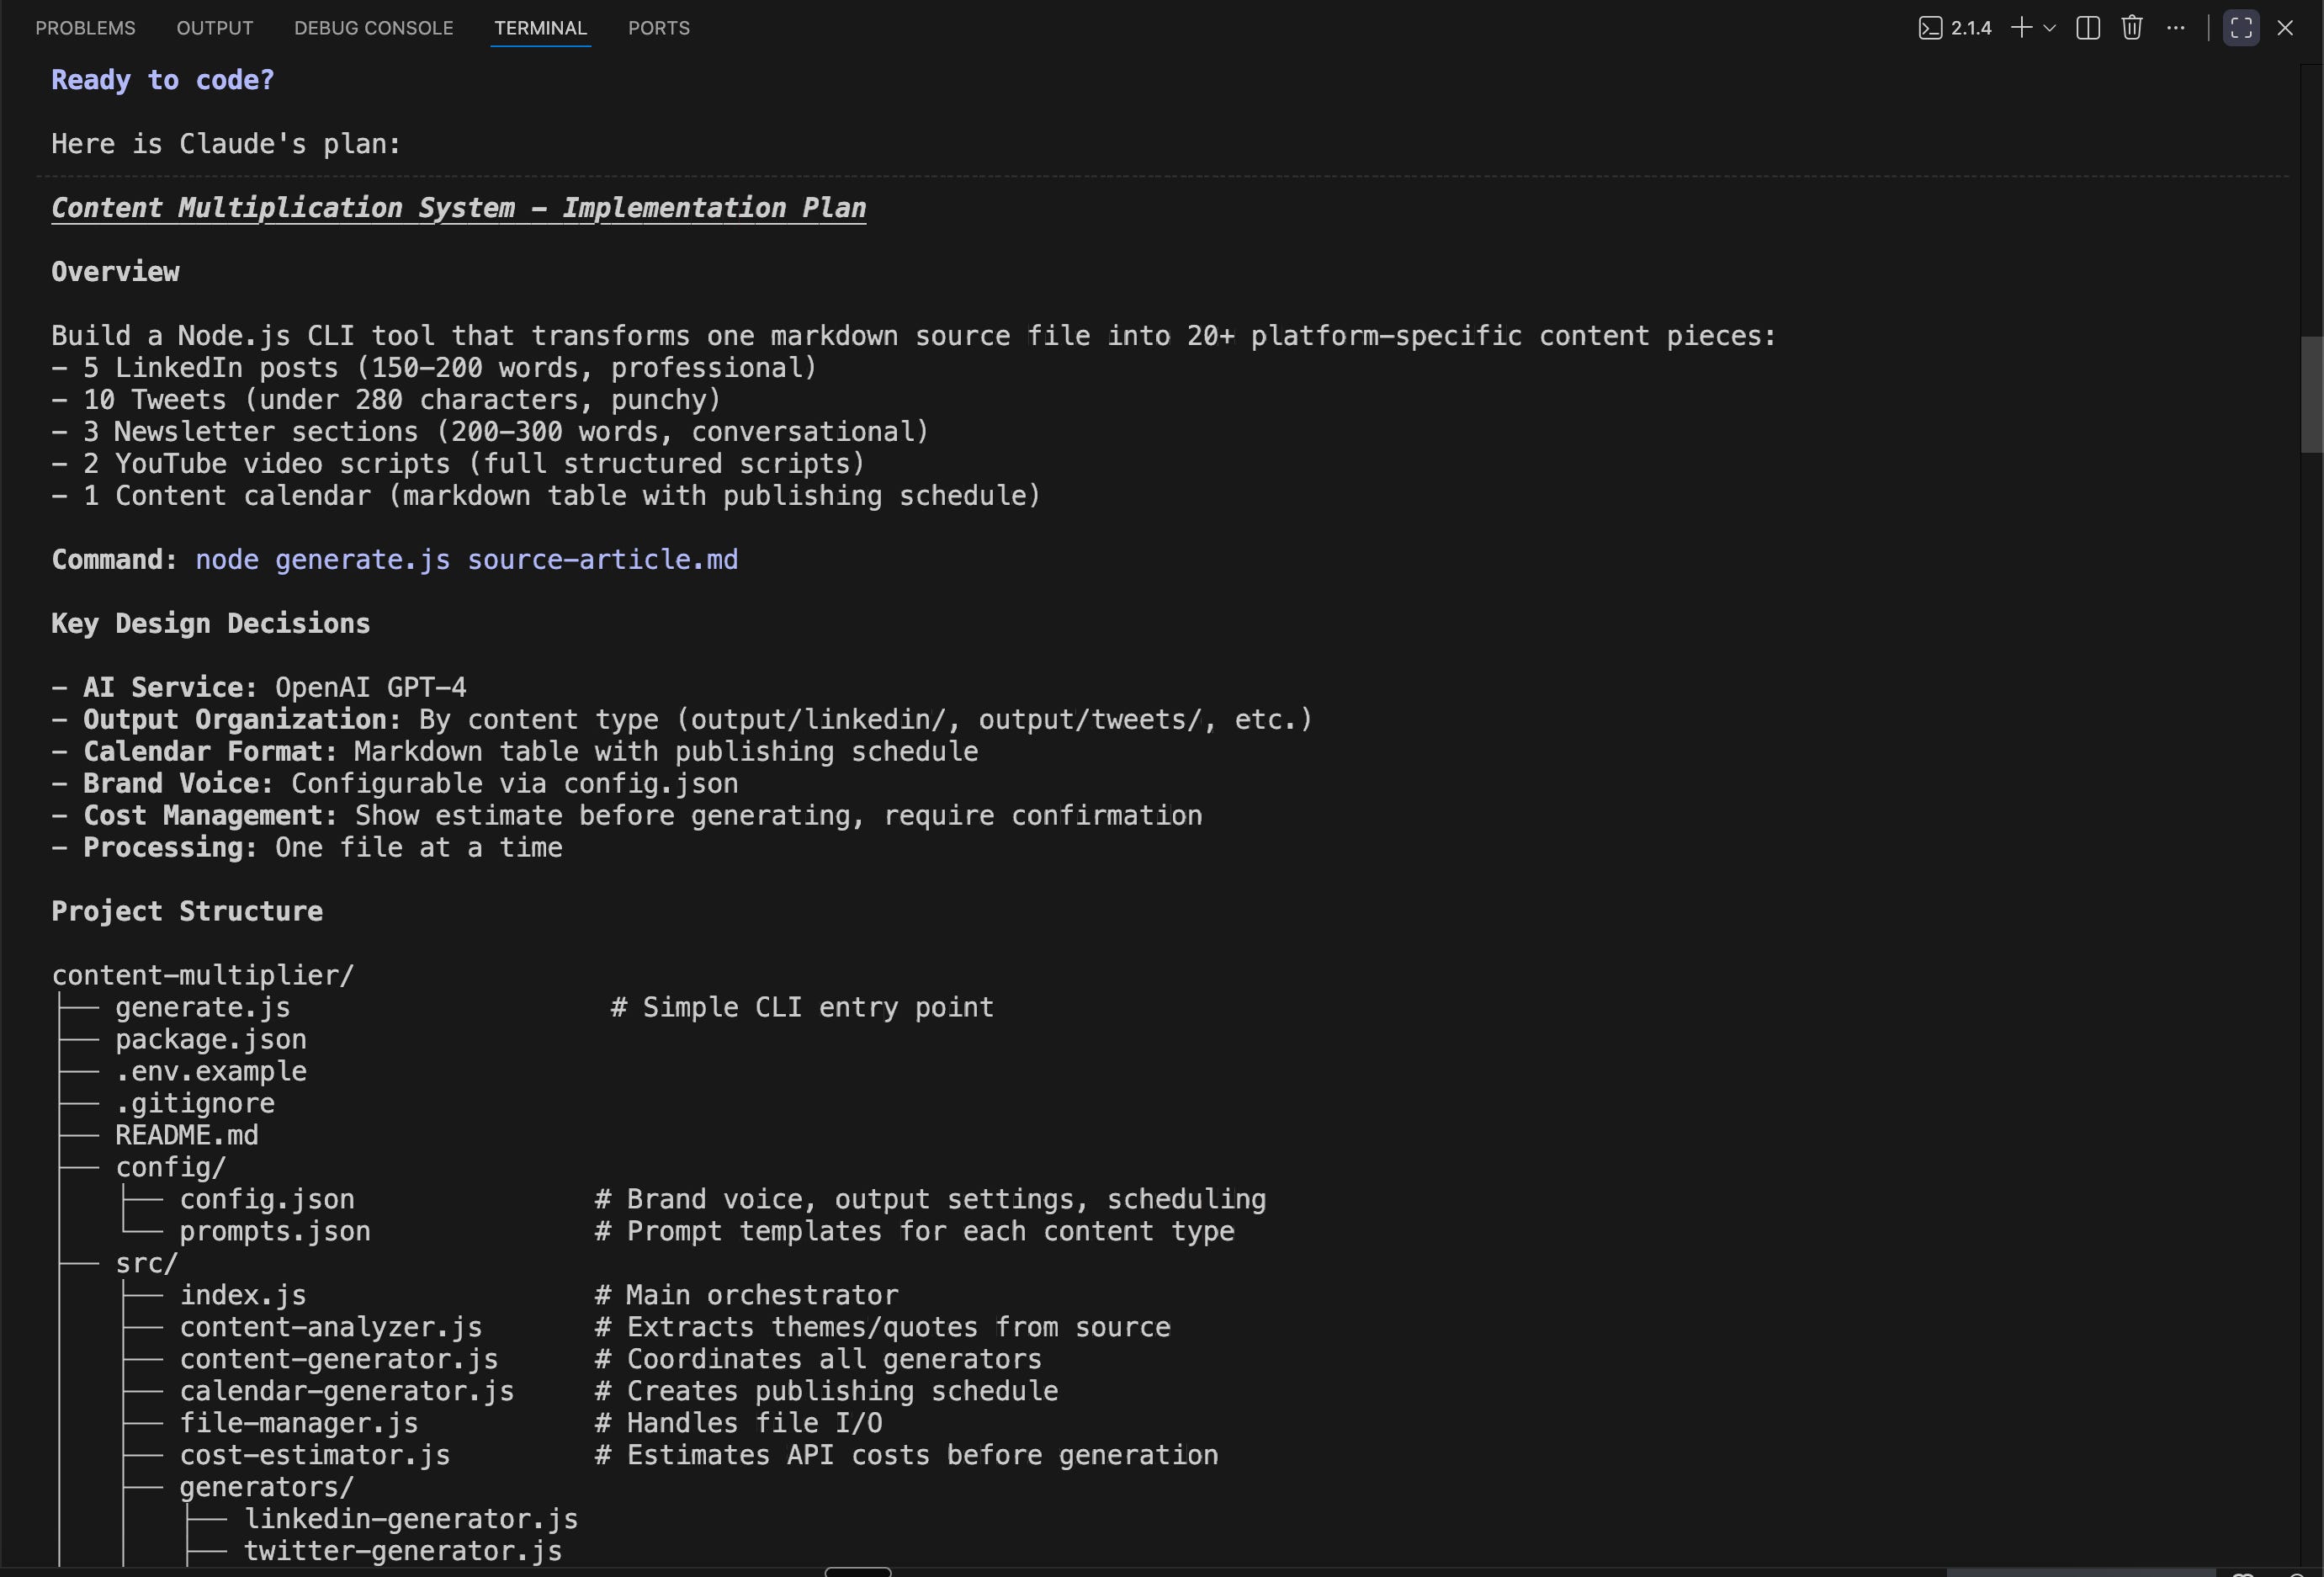
Task: Click the 2.1.4 terminal name label
Action: click(x=1971, y=28)
